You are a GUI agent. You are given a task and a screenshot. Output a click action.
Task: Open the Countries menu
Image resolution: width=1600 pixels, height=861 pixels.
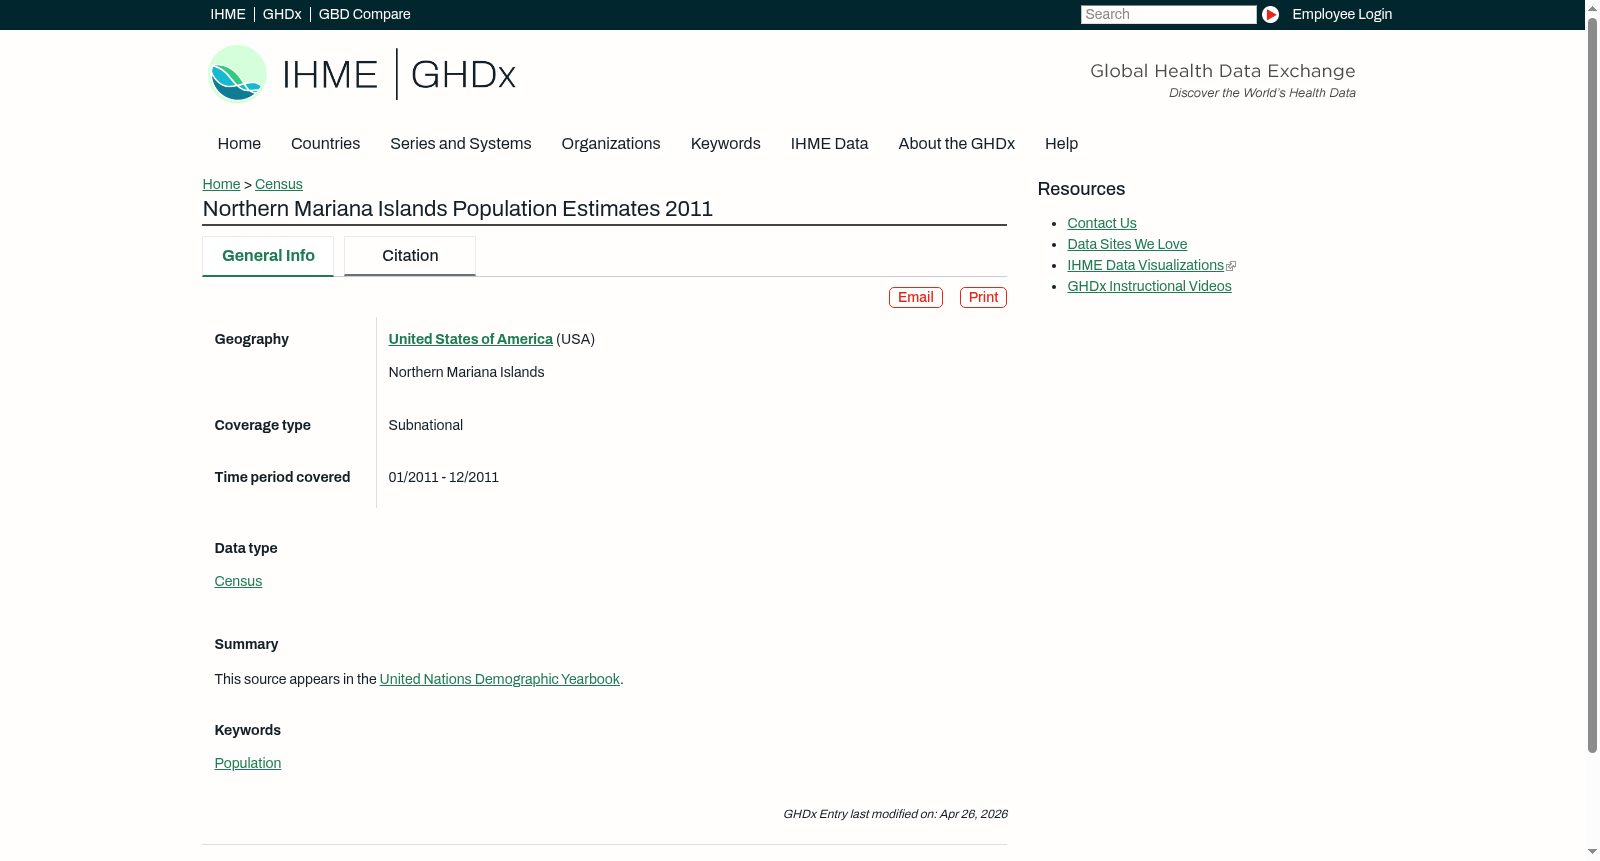(x=325, y=144)
